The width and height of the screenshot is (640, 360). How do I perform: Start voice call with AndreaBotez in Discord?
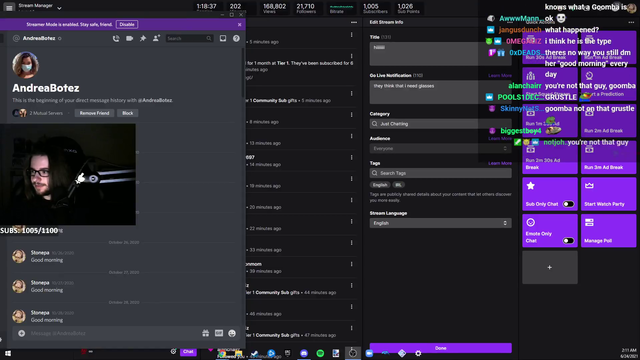click(116, 38)
